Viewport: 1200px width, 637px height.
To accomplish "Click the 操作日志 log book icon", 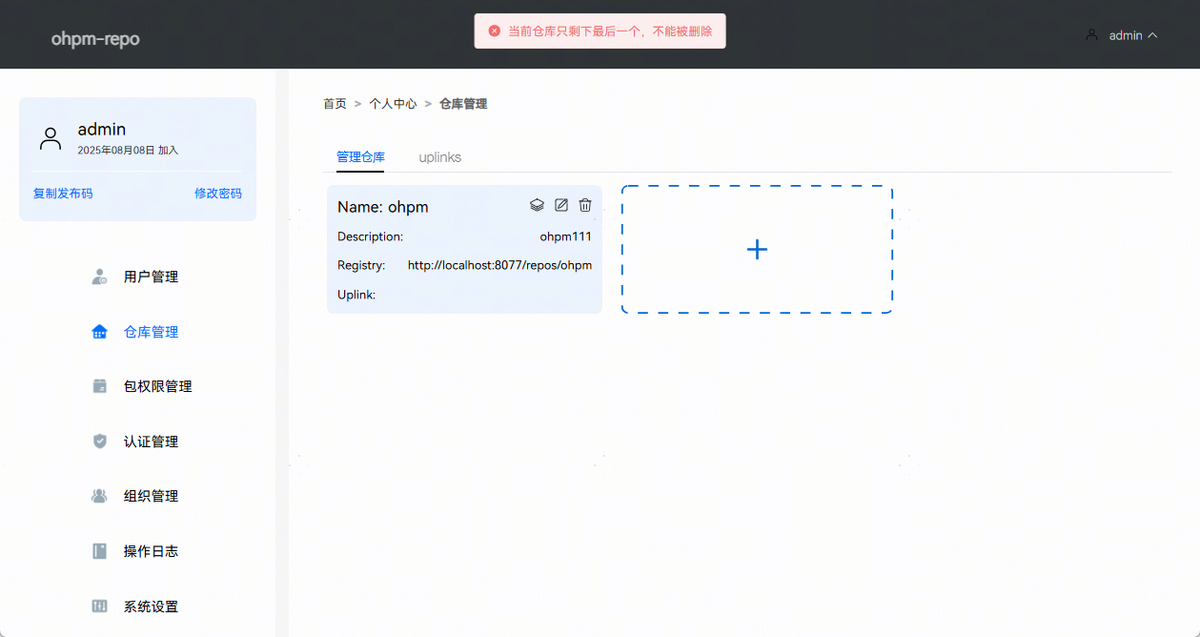I will click(100, 551).
